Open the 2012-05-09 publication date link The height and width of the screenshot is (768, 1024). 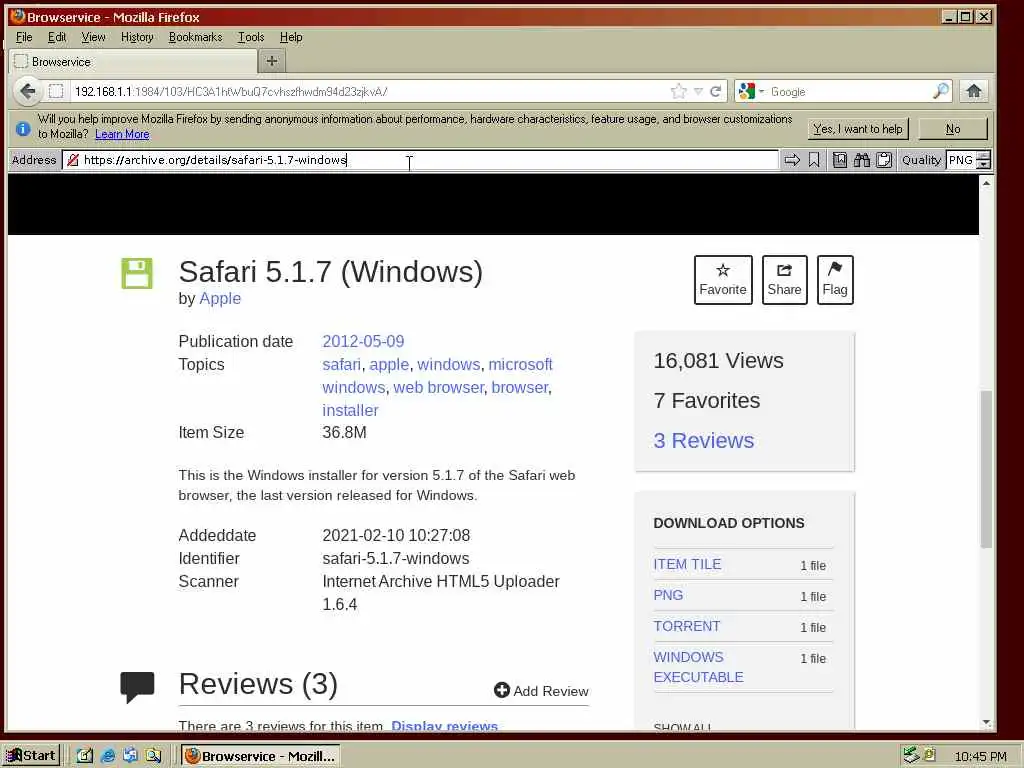click(363, 341)
